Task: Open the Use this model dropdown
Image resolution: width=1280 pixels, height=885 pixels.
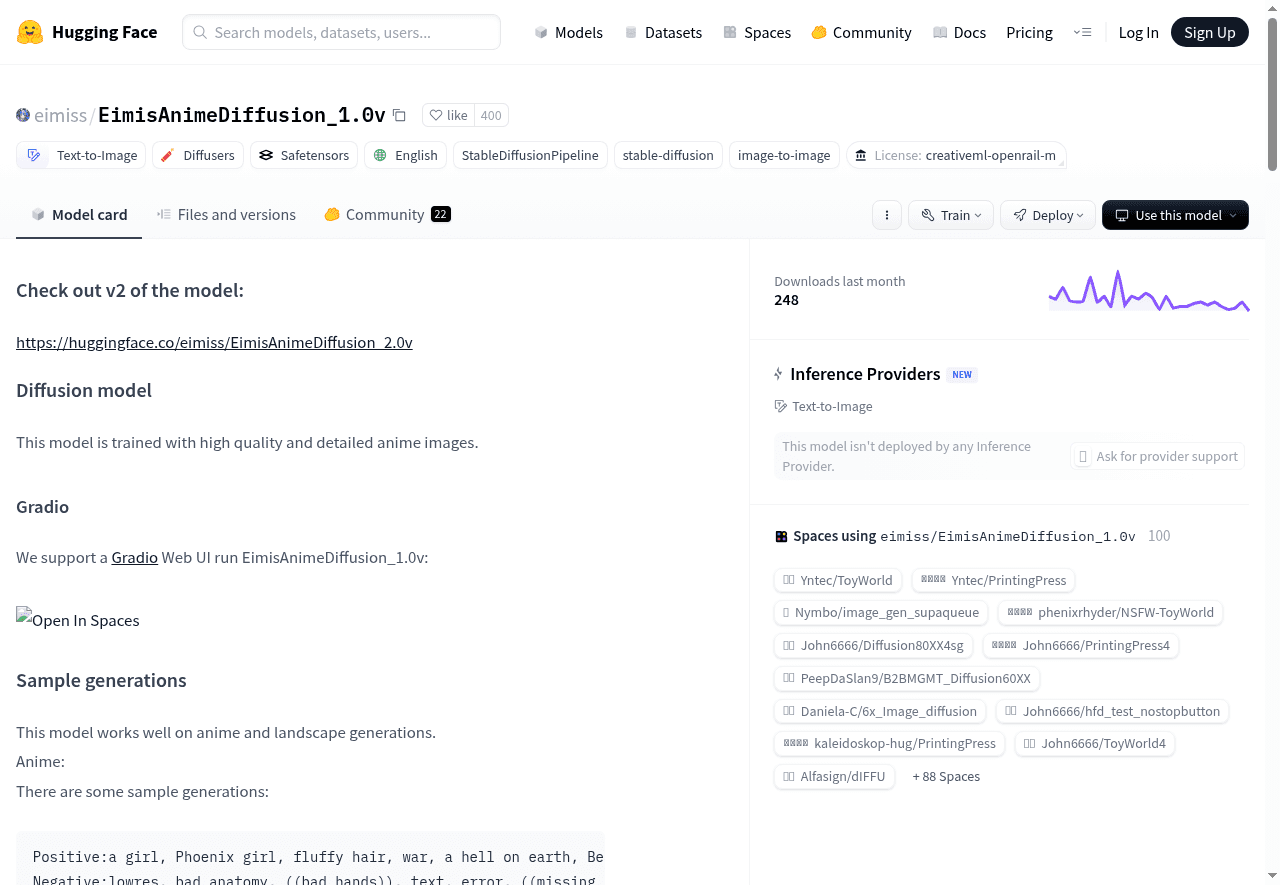Action: (x=1175, y=215)
